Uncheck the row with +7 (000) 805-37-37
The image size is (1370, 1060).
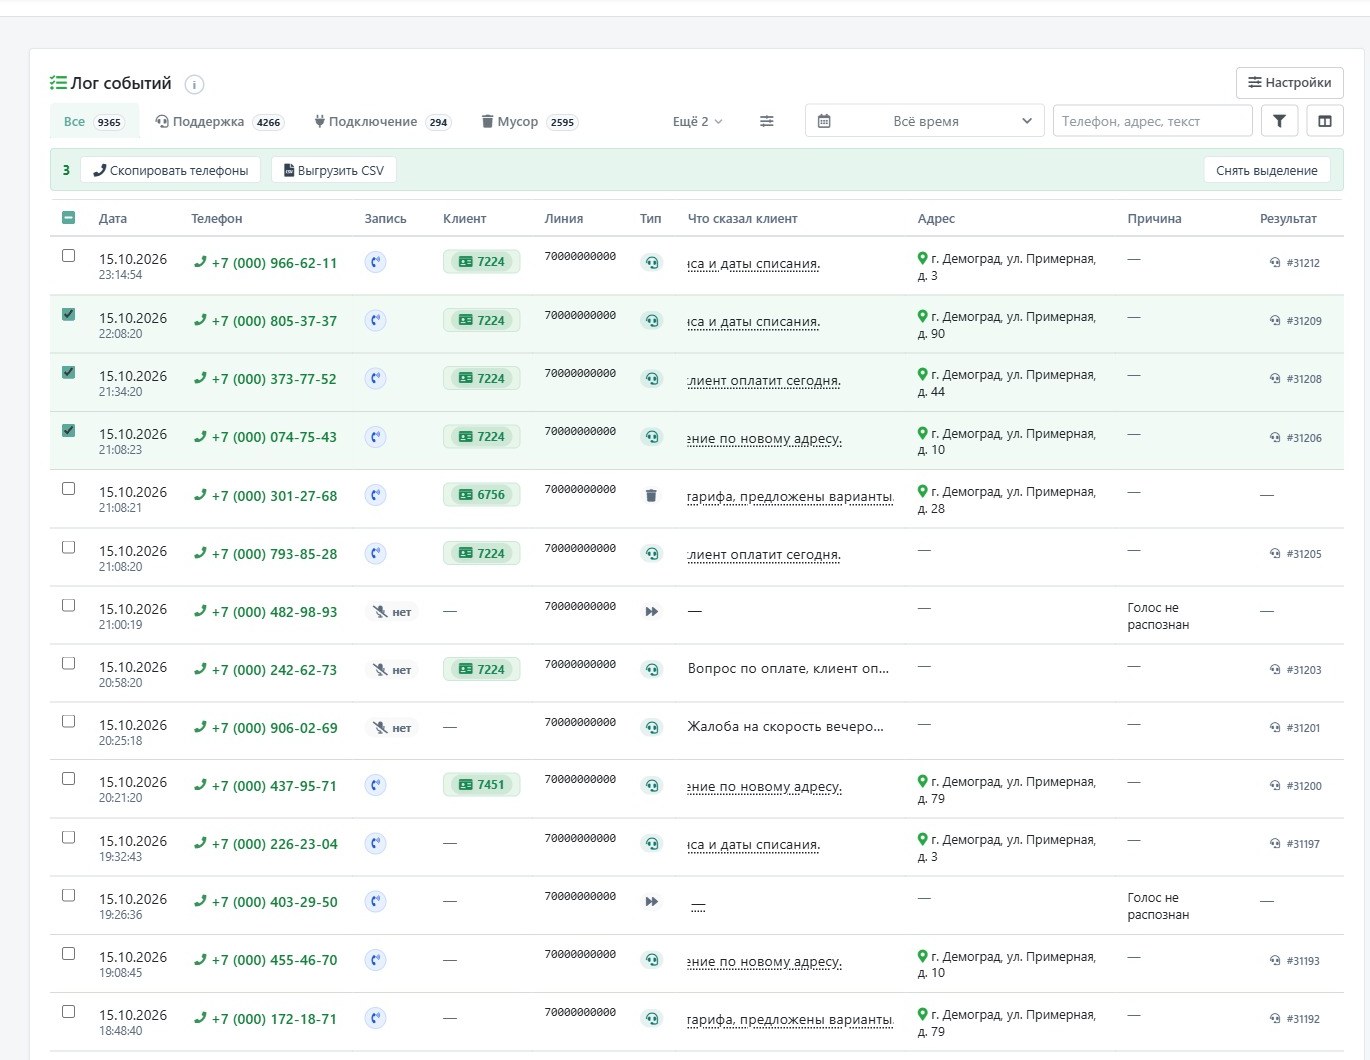point(68,314)
